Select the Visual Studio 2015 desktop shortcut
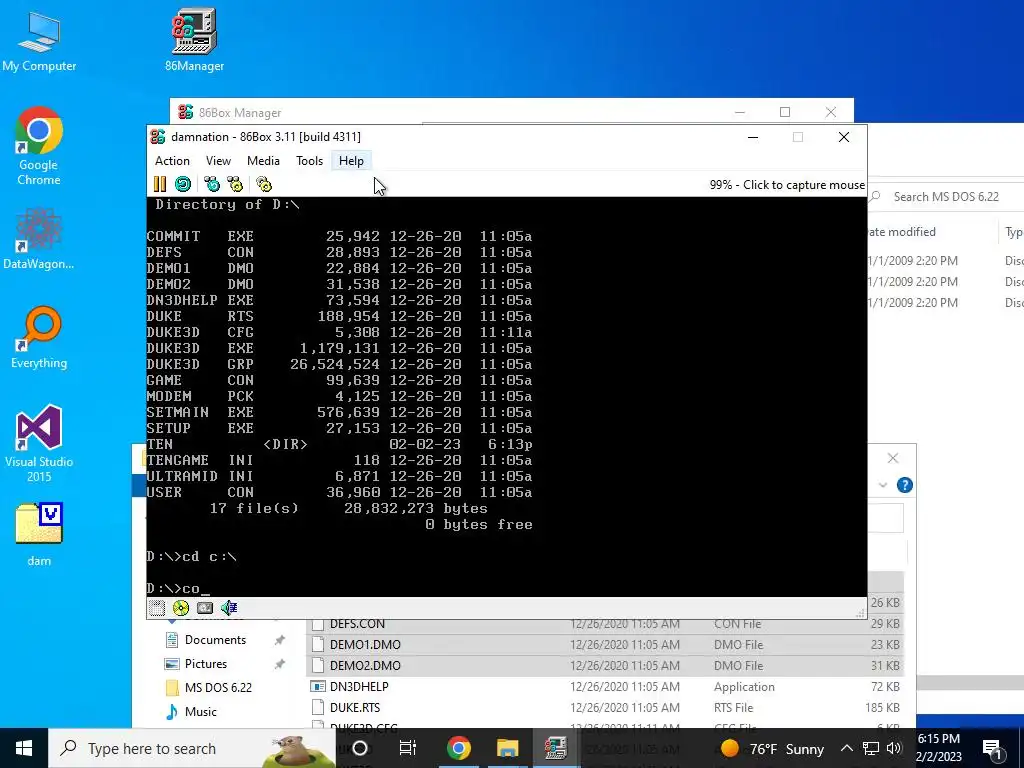Screen dimensions: 1024x768 coord(39,444)
